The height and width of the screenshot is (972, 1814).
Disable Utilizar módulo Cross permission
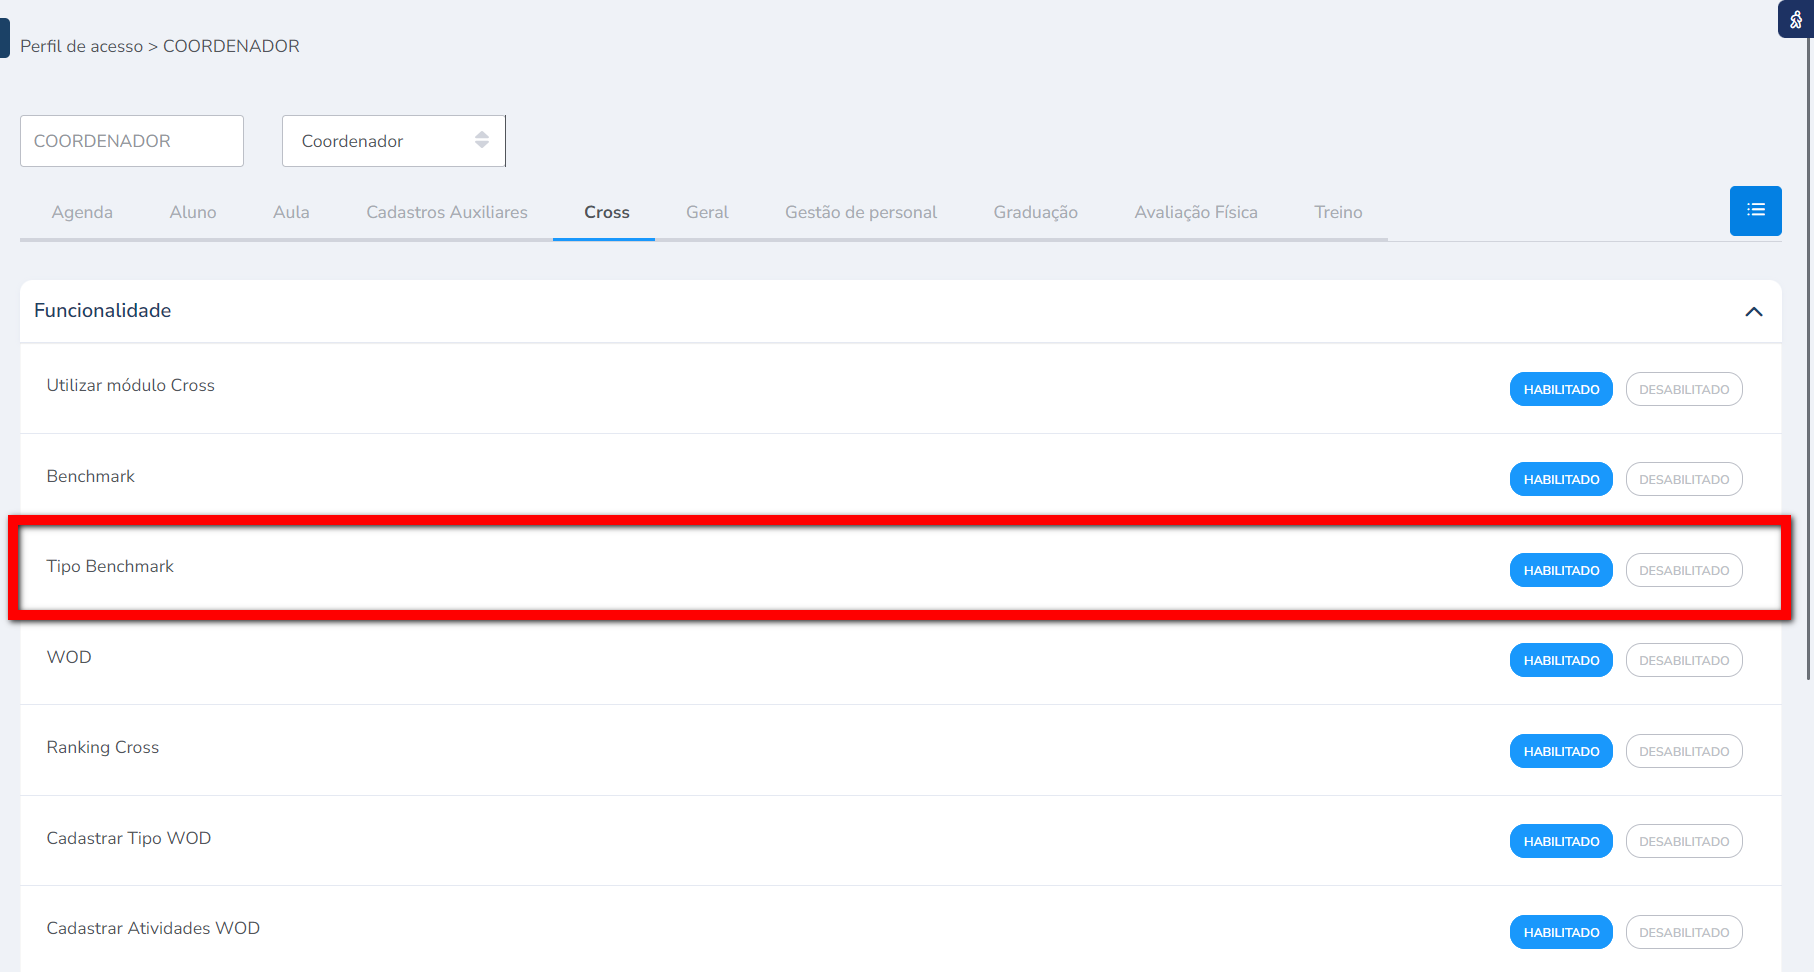(1683, 389)
